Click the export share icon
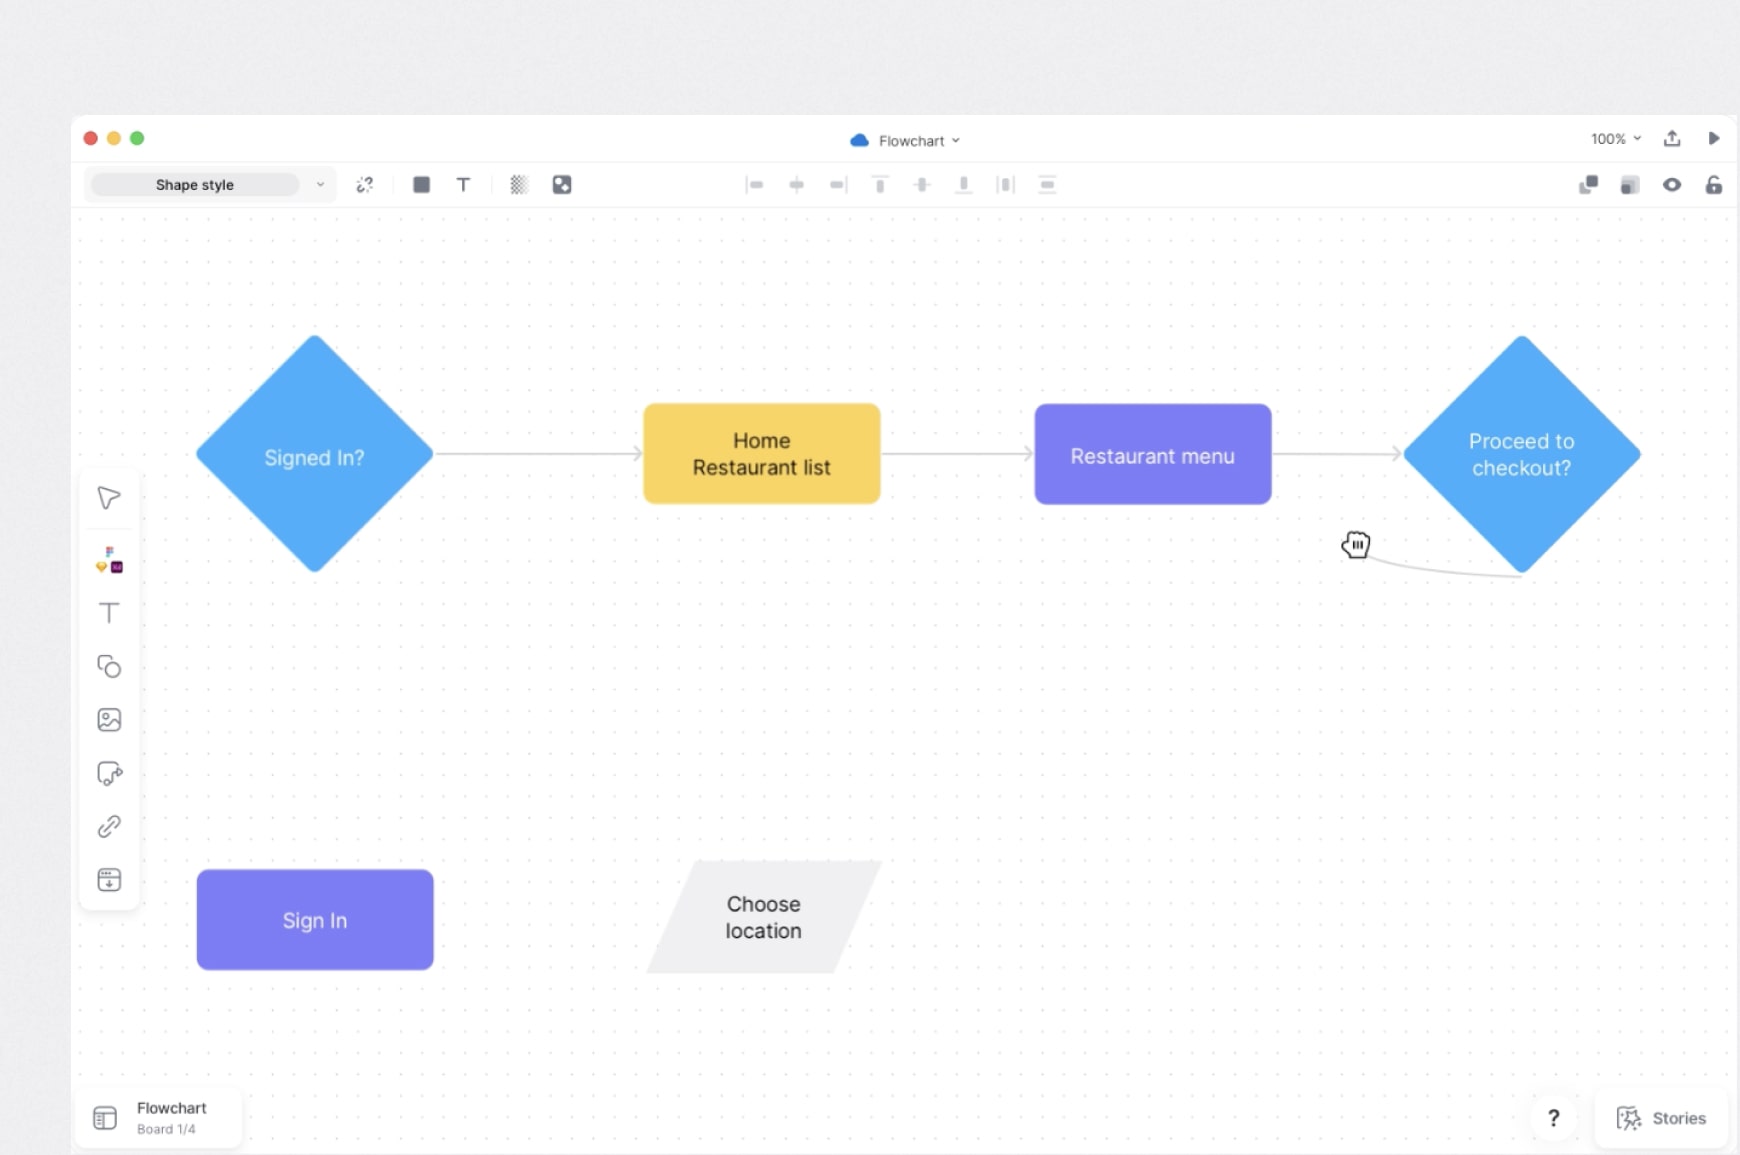Screen dimensions: 1740x1155 1672,139
